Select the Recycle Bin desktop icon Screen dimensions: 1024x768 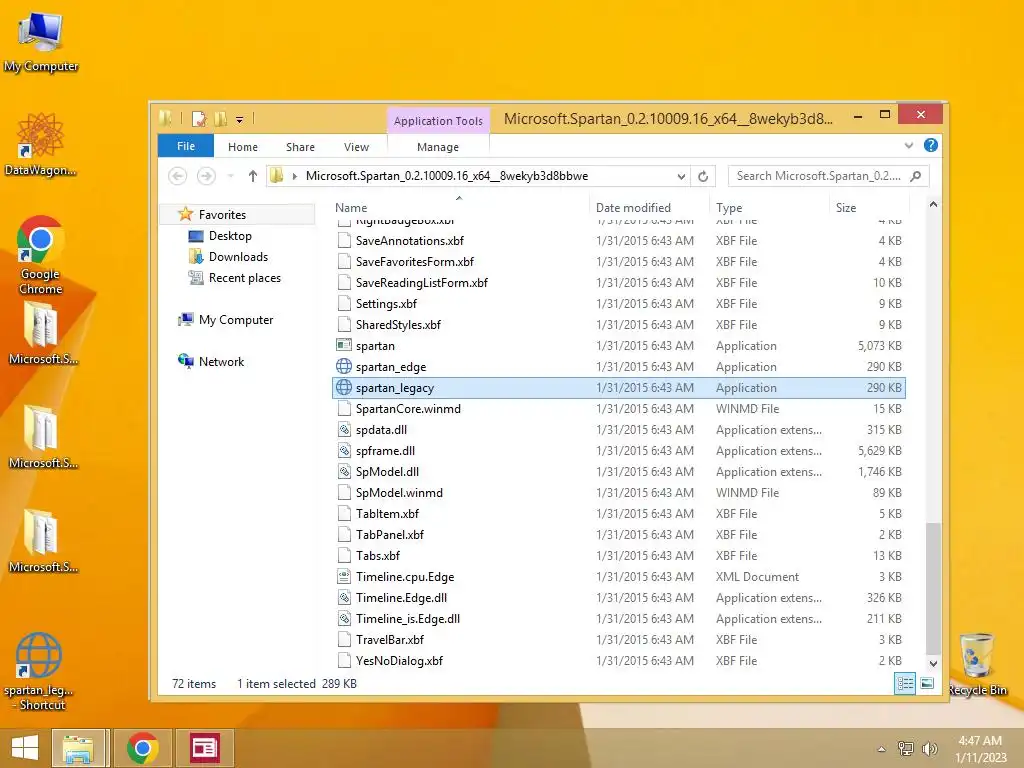click(x=977, y=664)
